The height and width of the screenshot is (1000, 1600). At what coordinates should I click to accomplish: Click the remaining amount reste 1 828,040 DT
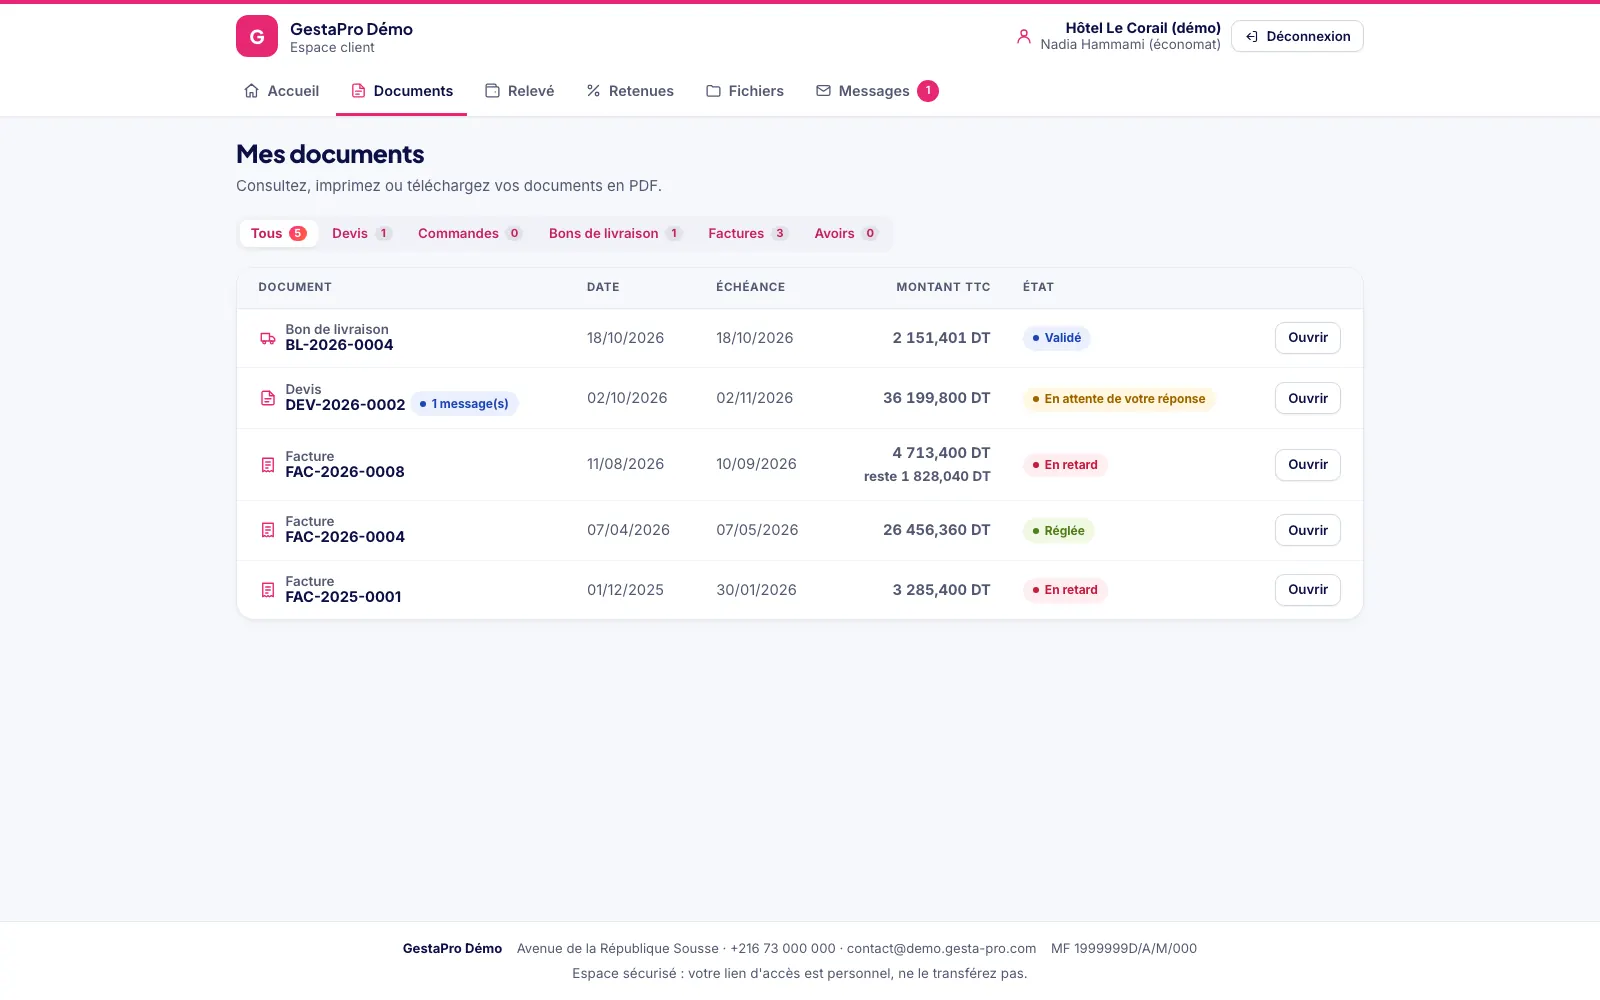pyautogui.click(x=927, y=476)
